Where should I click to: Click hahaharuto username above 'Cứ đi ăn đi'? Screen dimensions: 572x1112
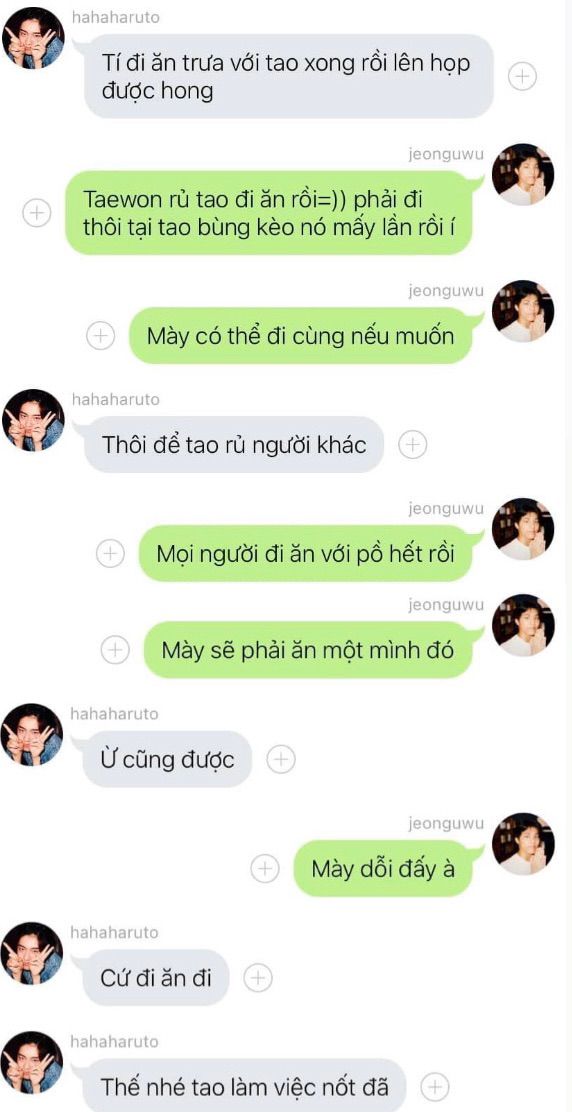pos(114,932)
